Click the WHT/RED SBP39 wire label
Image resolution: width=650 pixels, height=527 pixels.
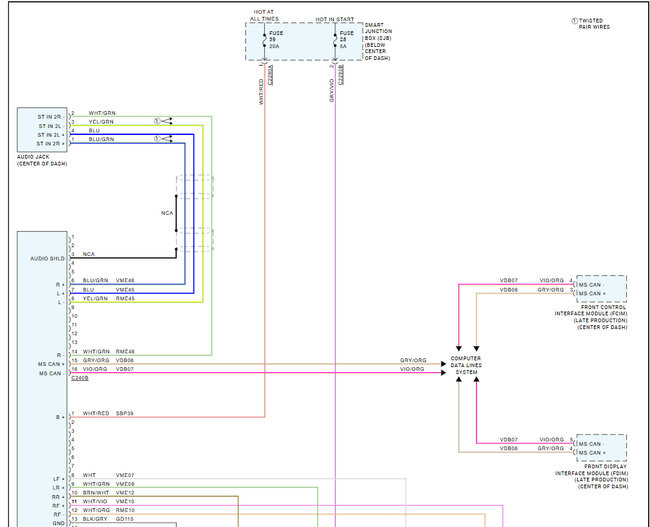(108, 414)
